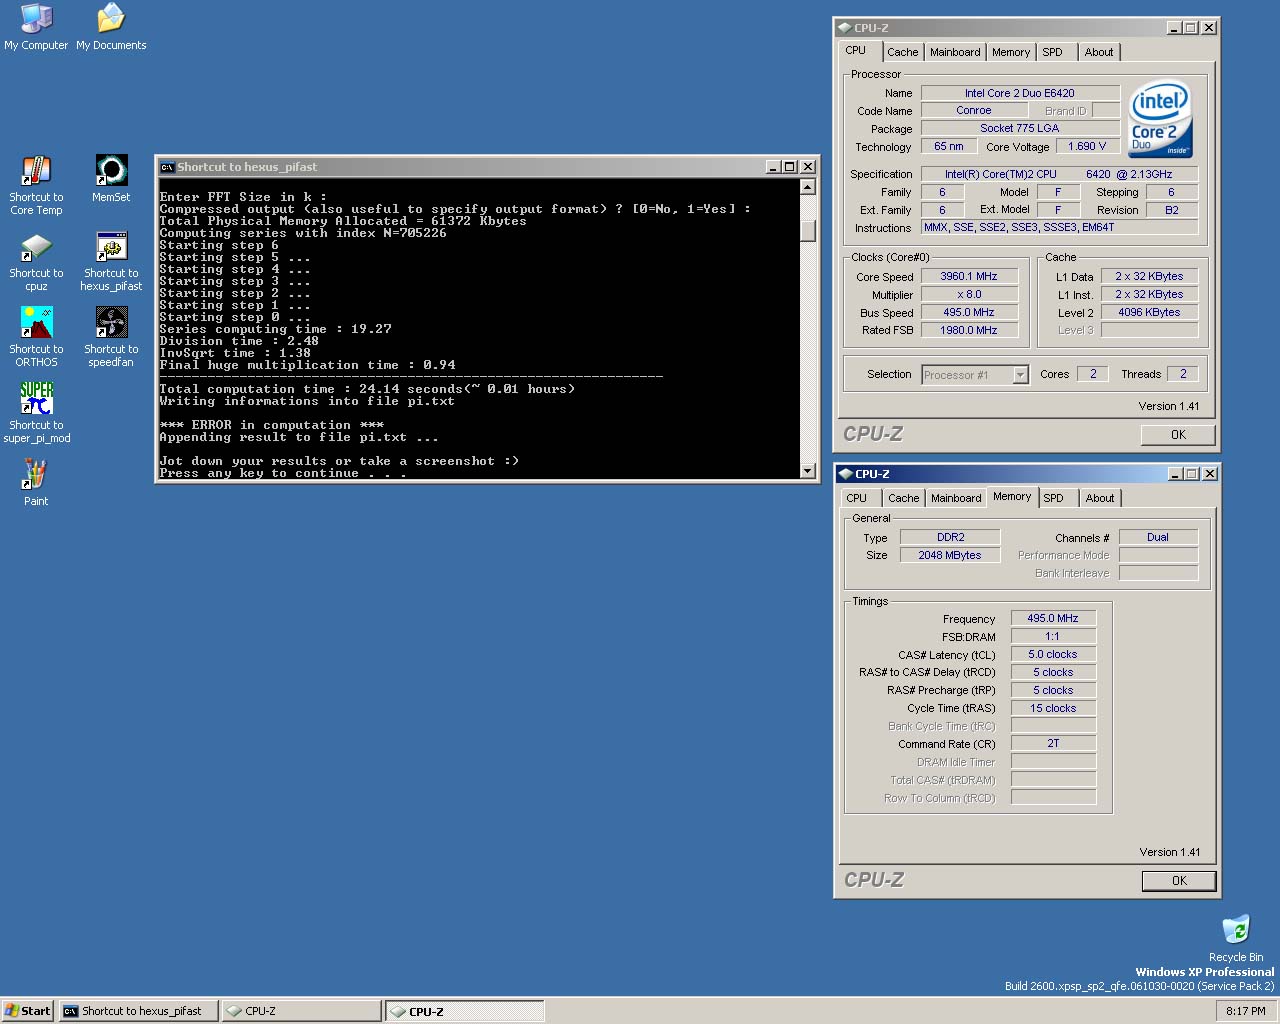Click the taskbar clock showing 8:17 PM

1246,1011
